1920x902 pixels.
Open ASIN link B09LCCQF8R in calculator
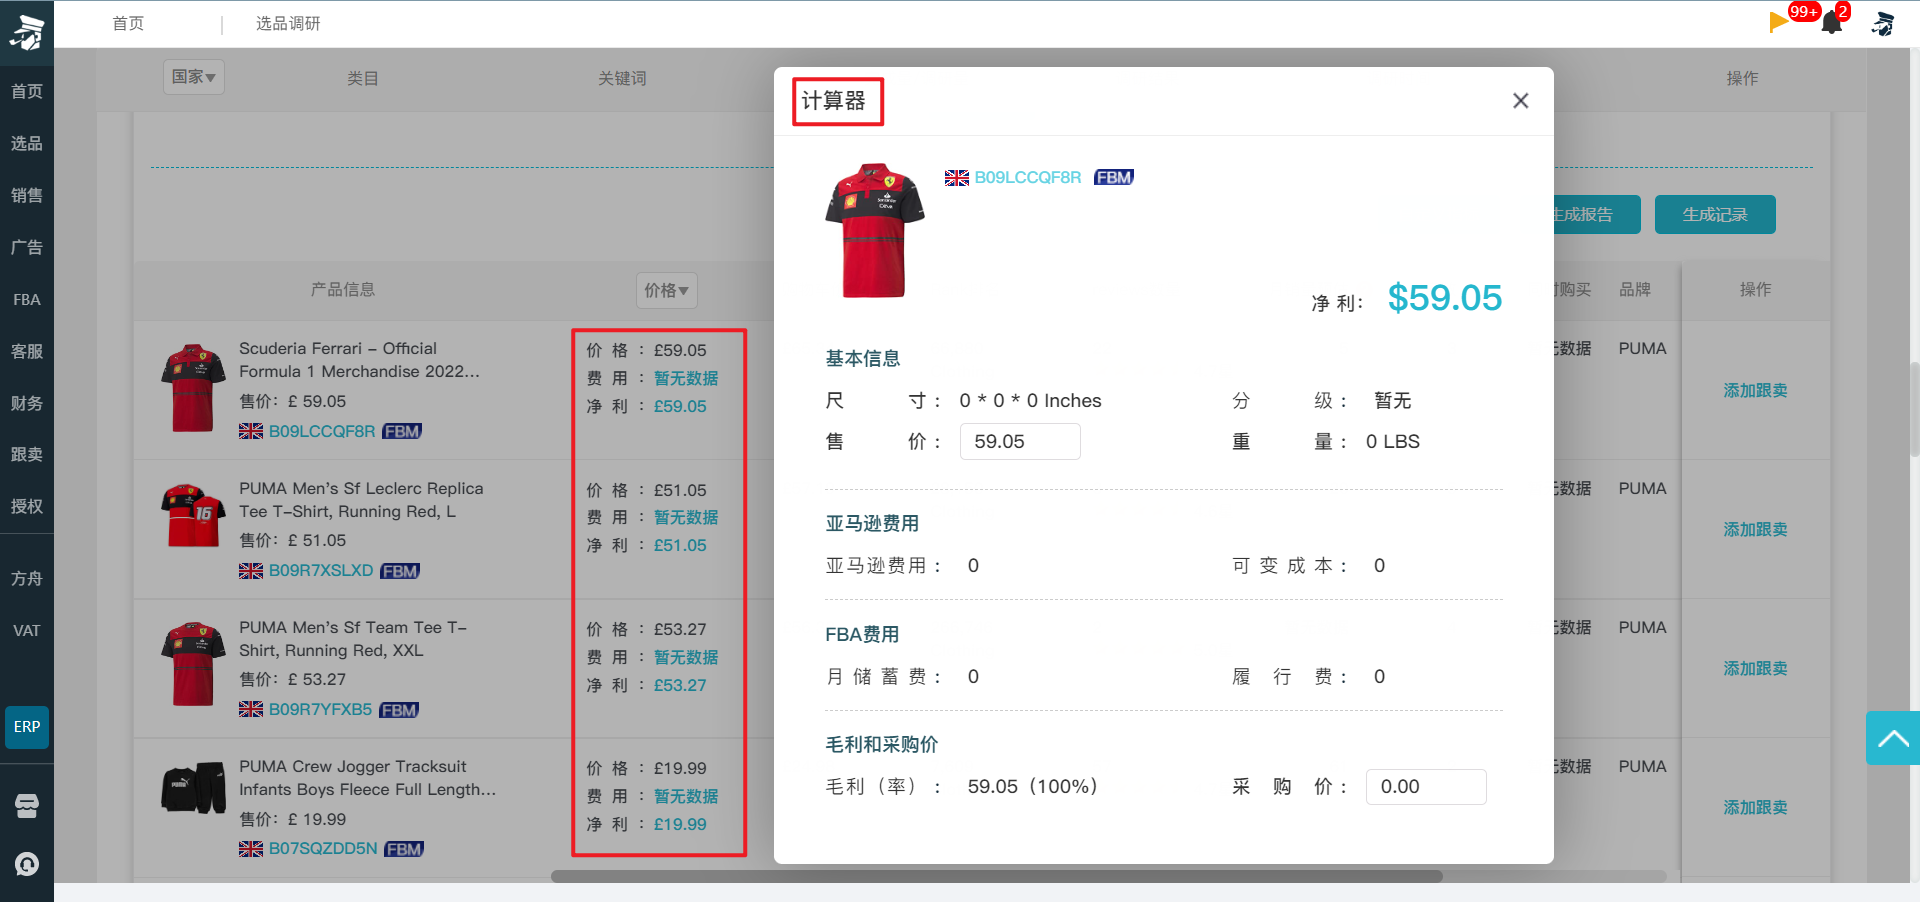pyautogui.click(x=1028, y=177)
